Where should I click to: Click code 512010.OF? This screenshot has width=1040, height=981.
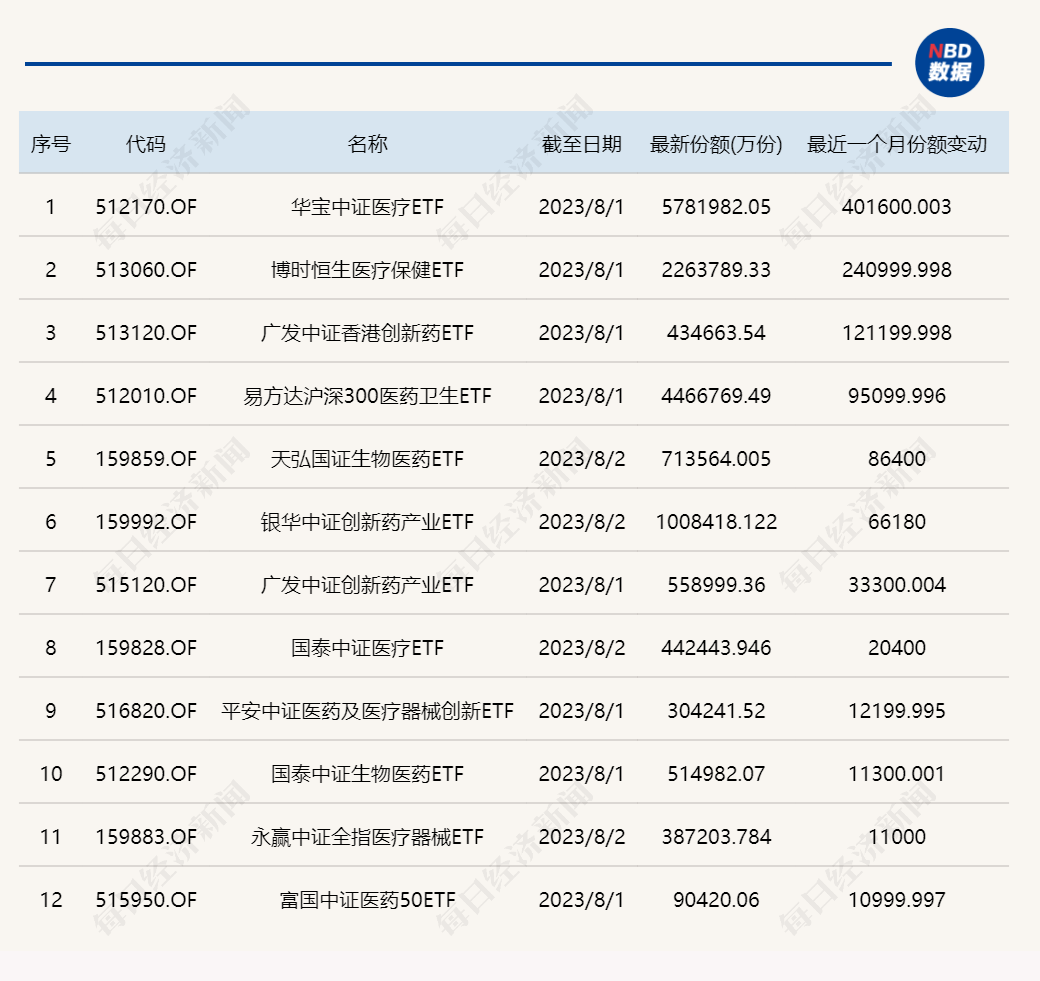[146, 396]
